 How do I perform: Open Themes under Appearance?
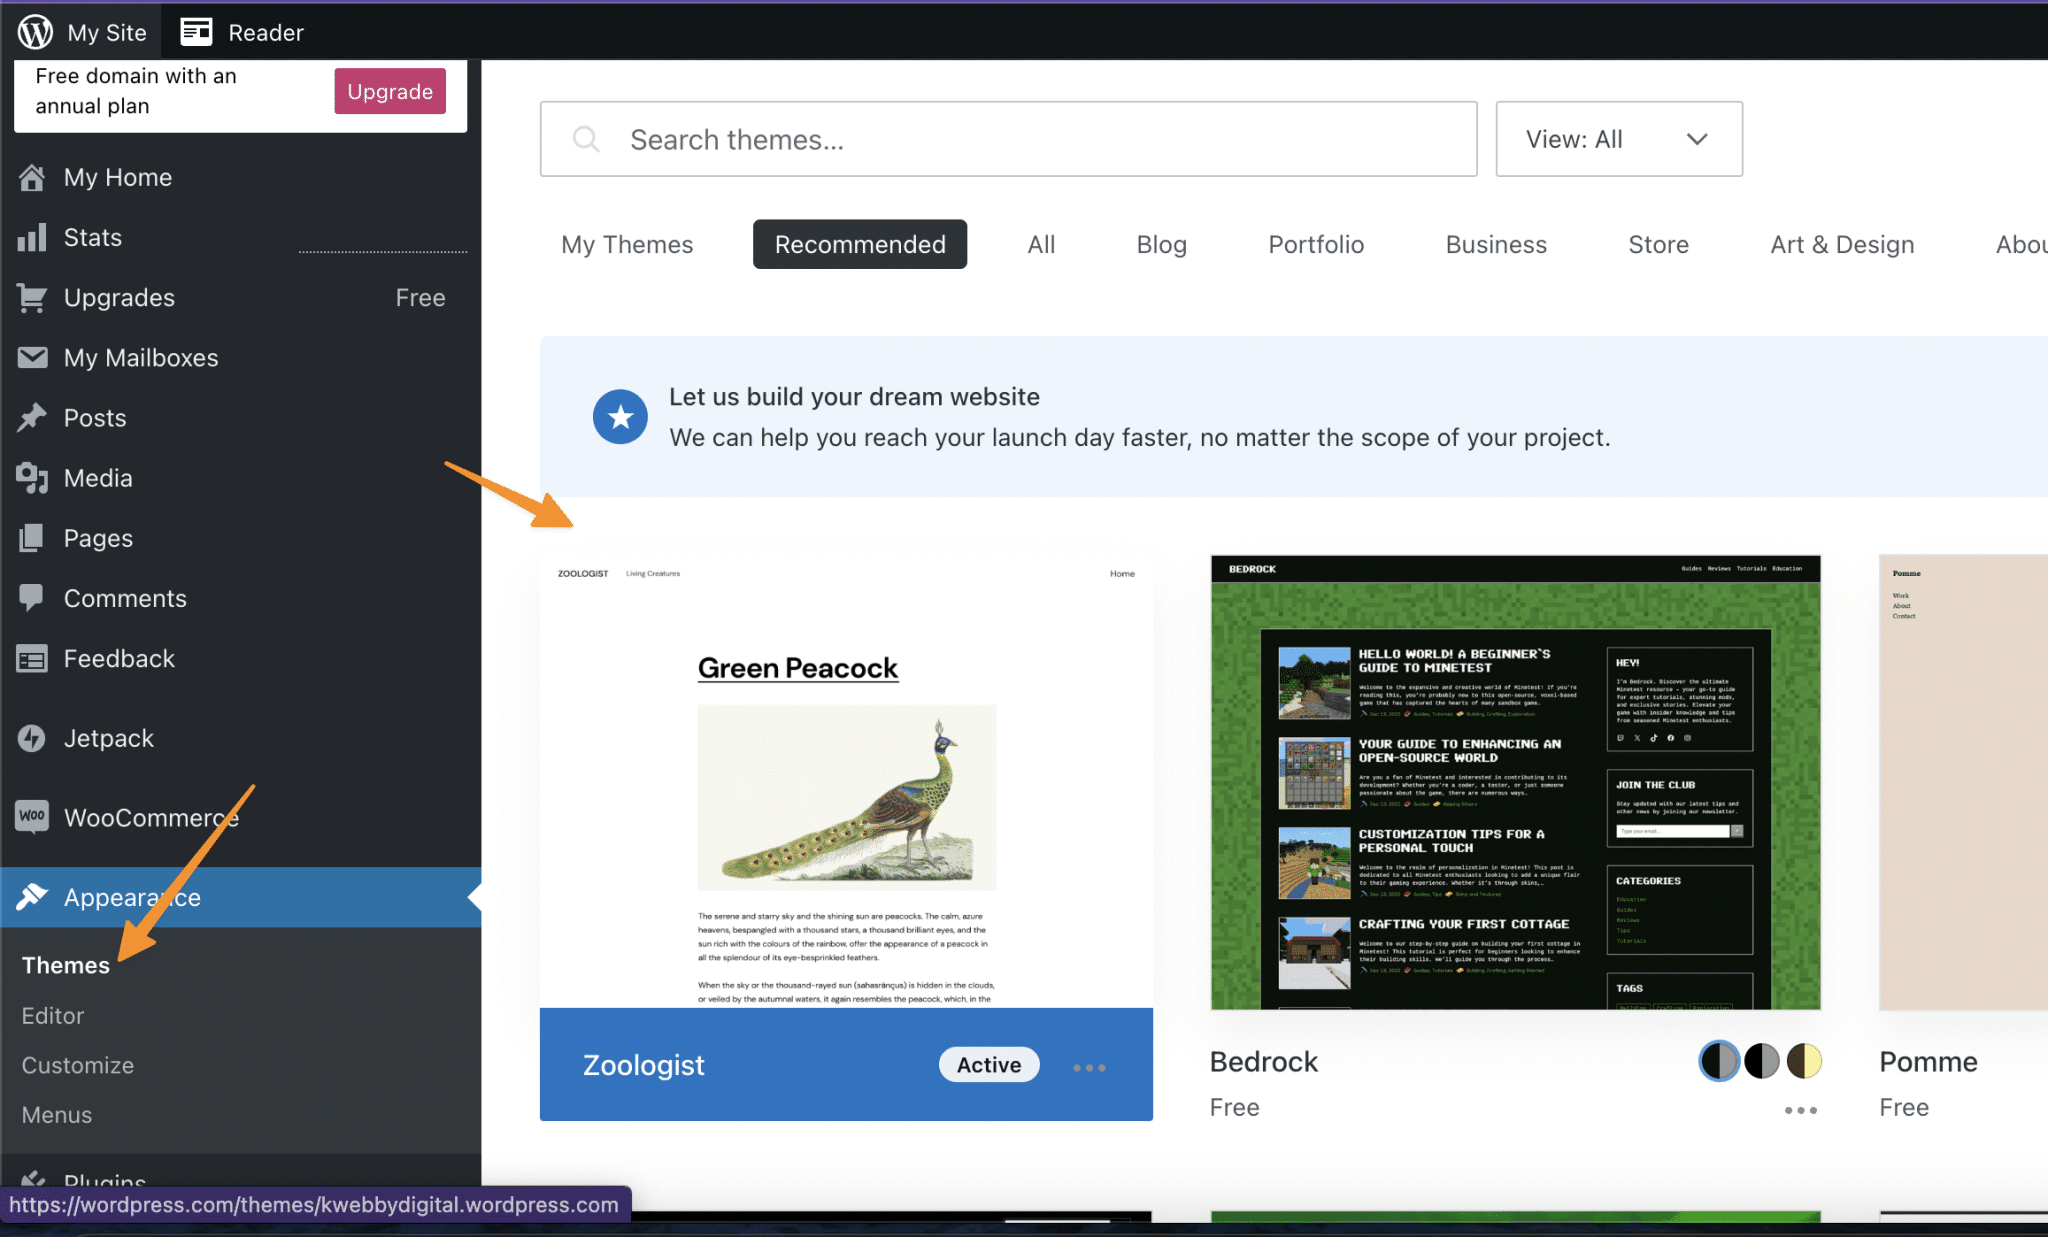point(66,964)
